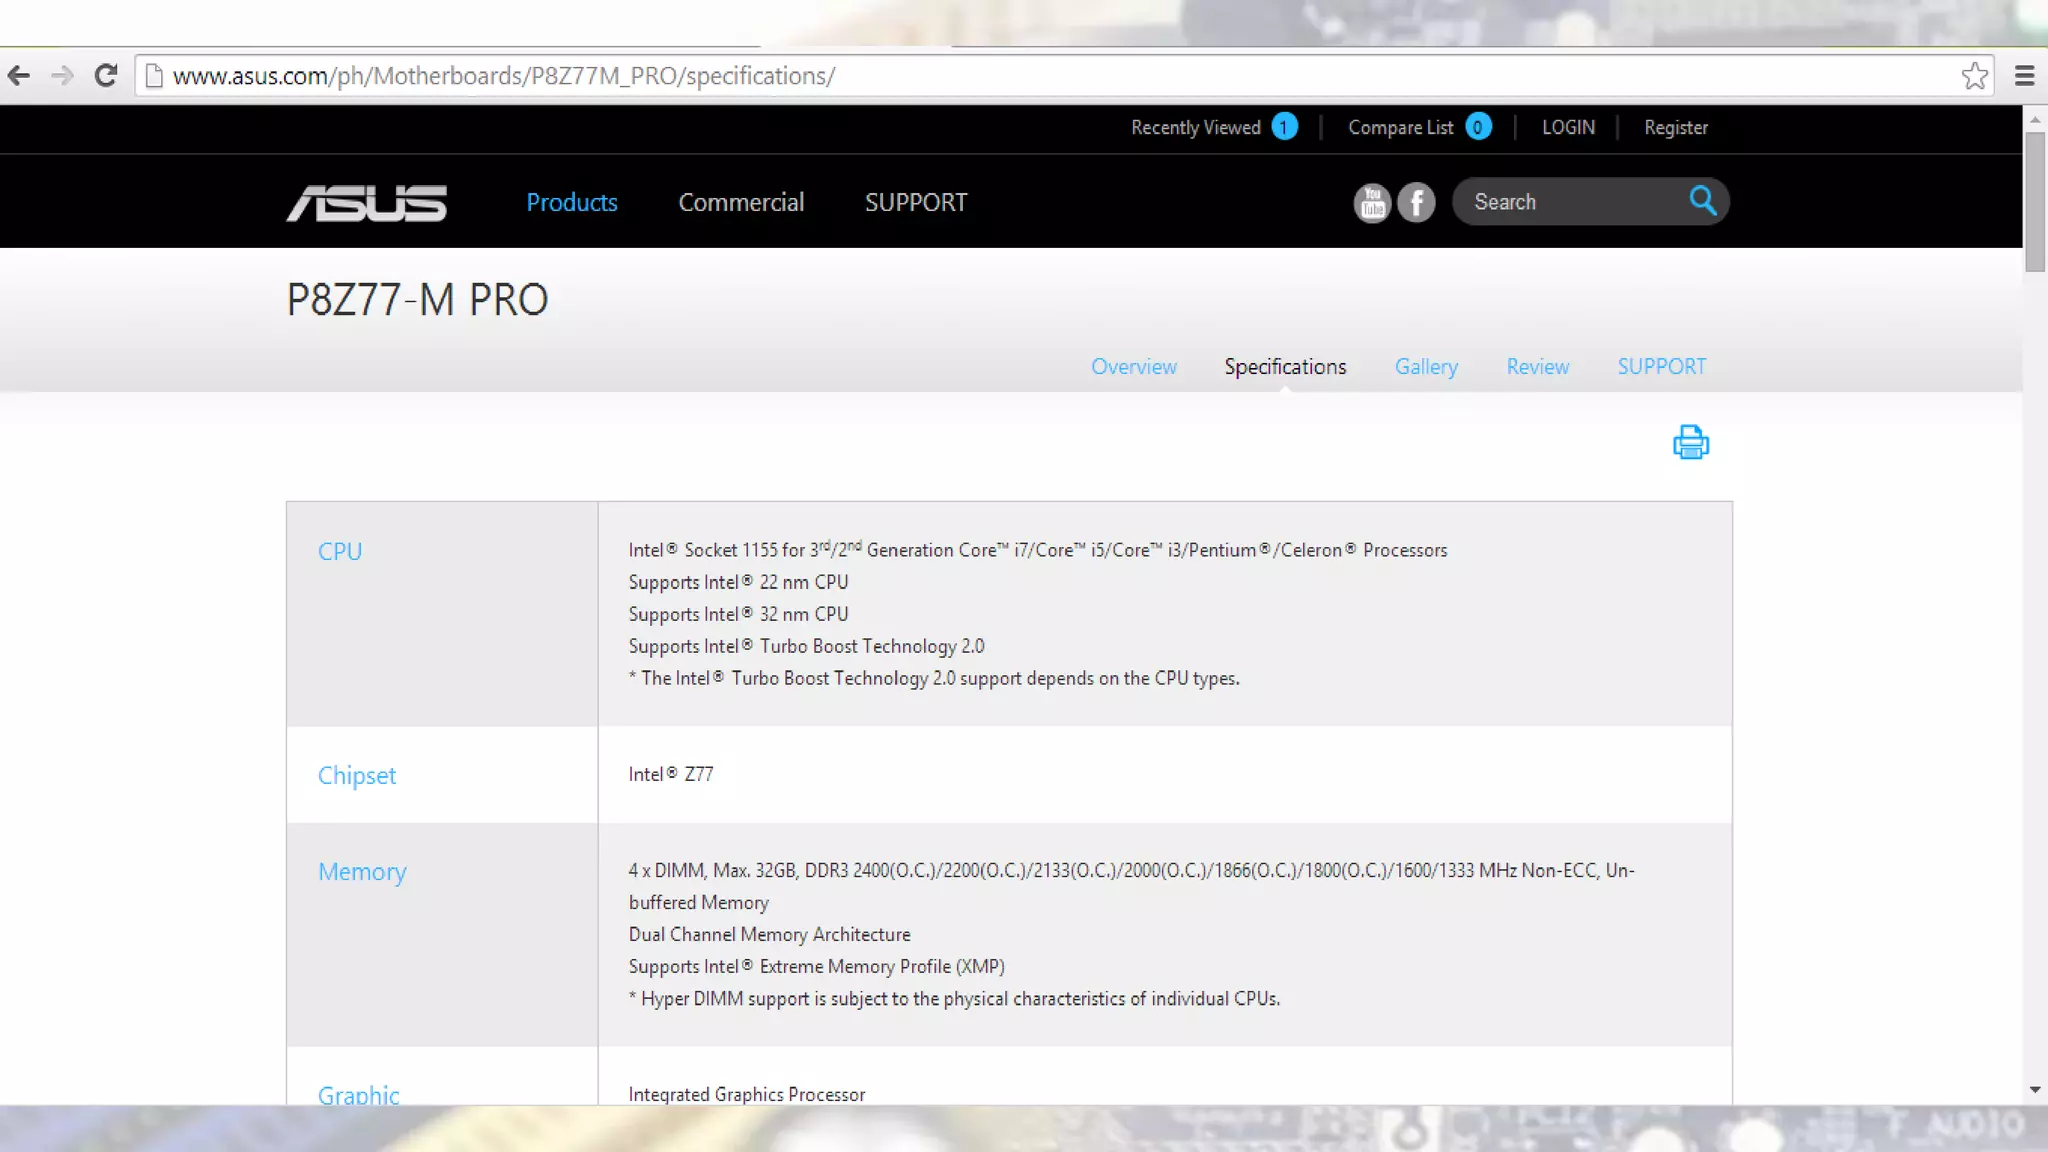Select the Specifications tab
This screenshot has height=1152, width=2048.
[1285, 367]
